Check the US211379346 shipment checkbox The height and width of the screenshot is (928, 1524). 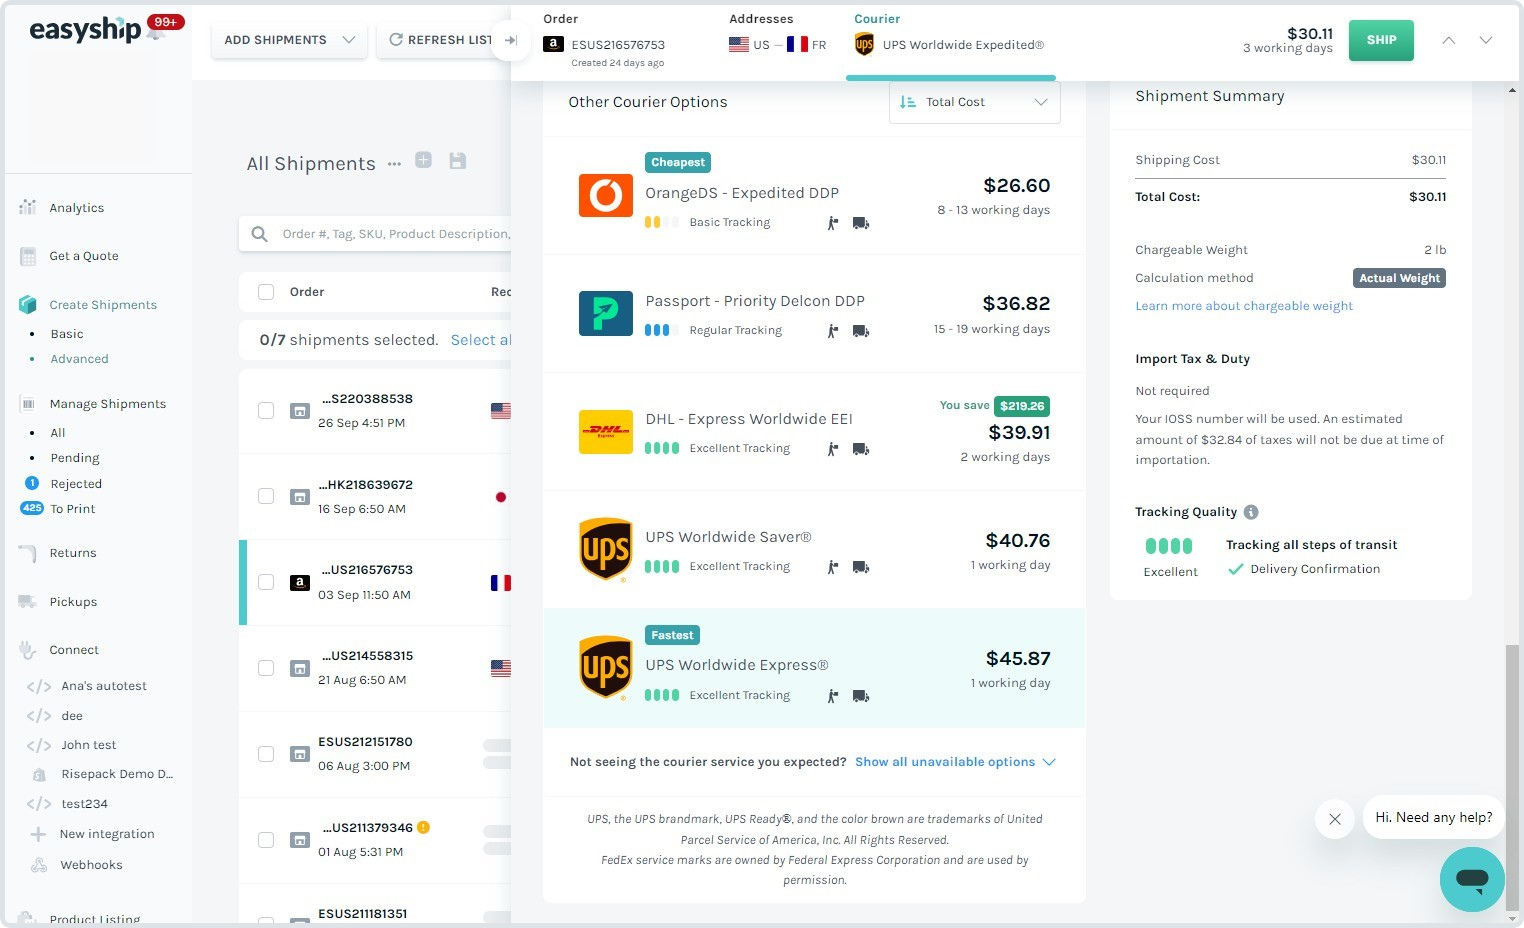coord(266,840)
